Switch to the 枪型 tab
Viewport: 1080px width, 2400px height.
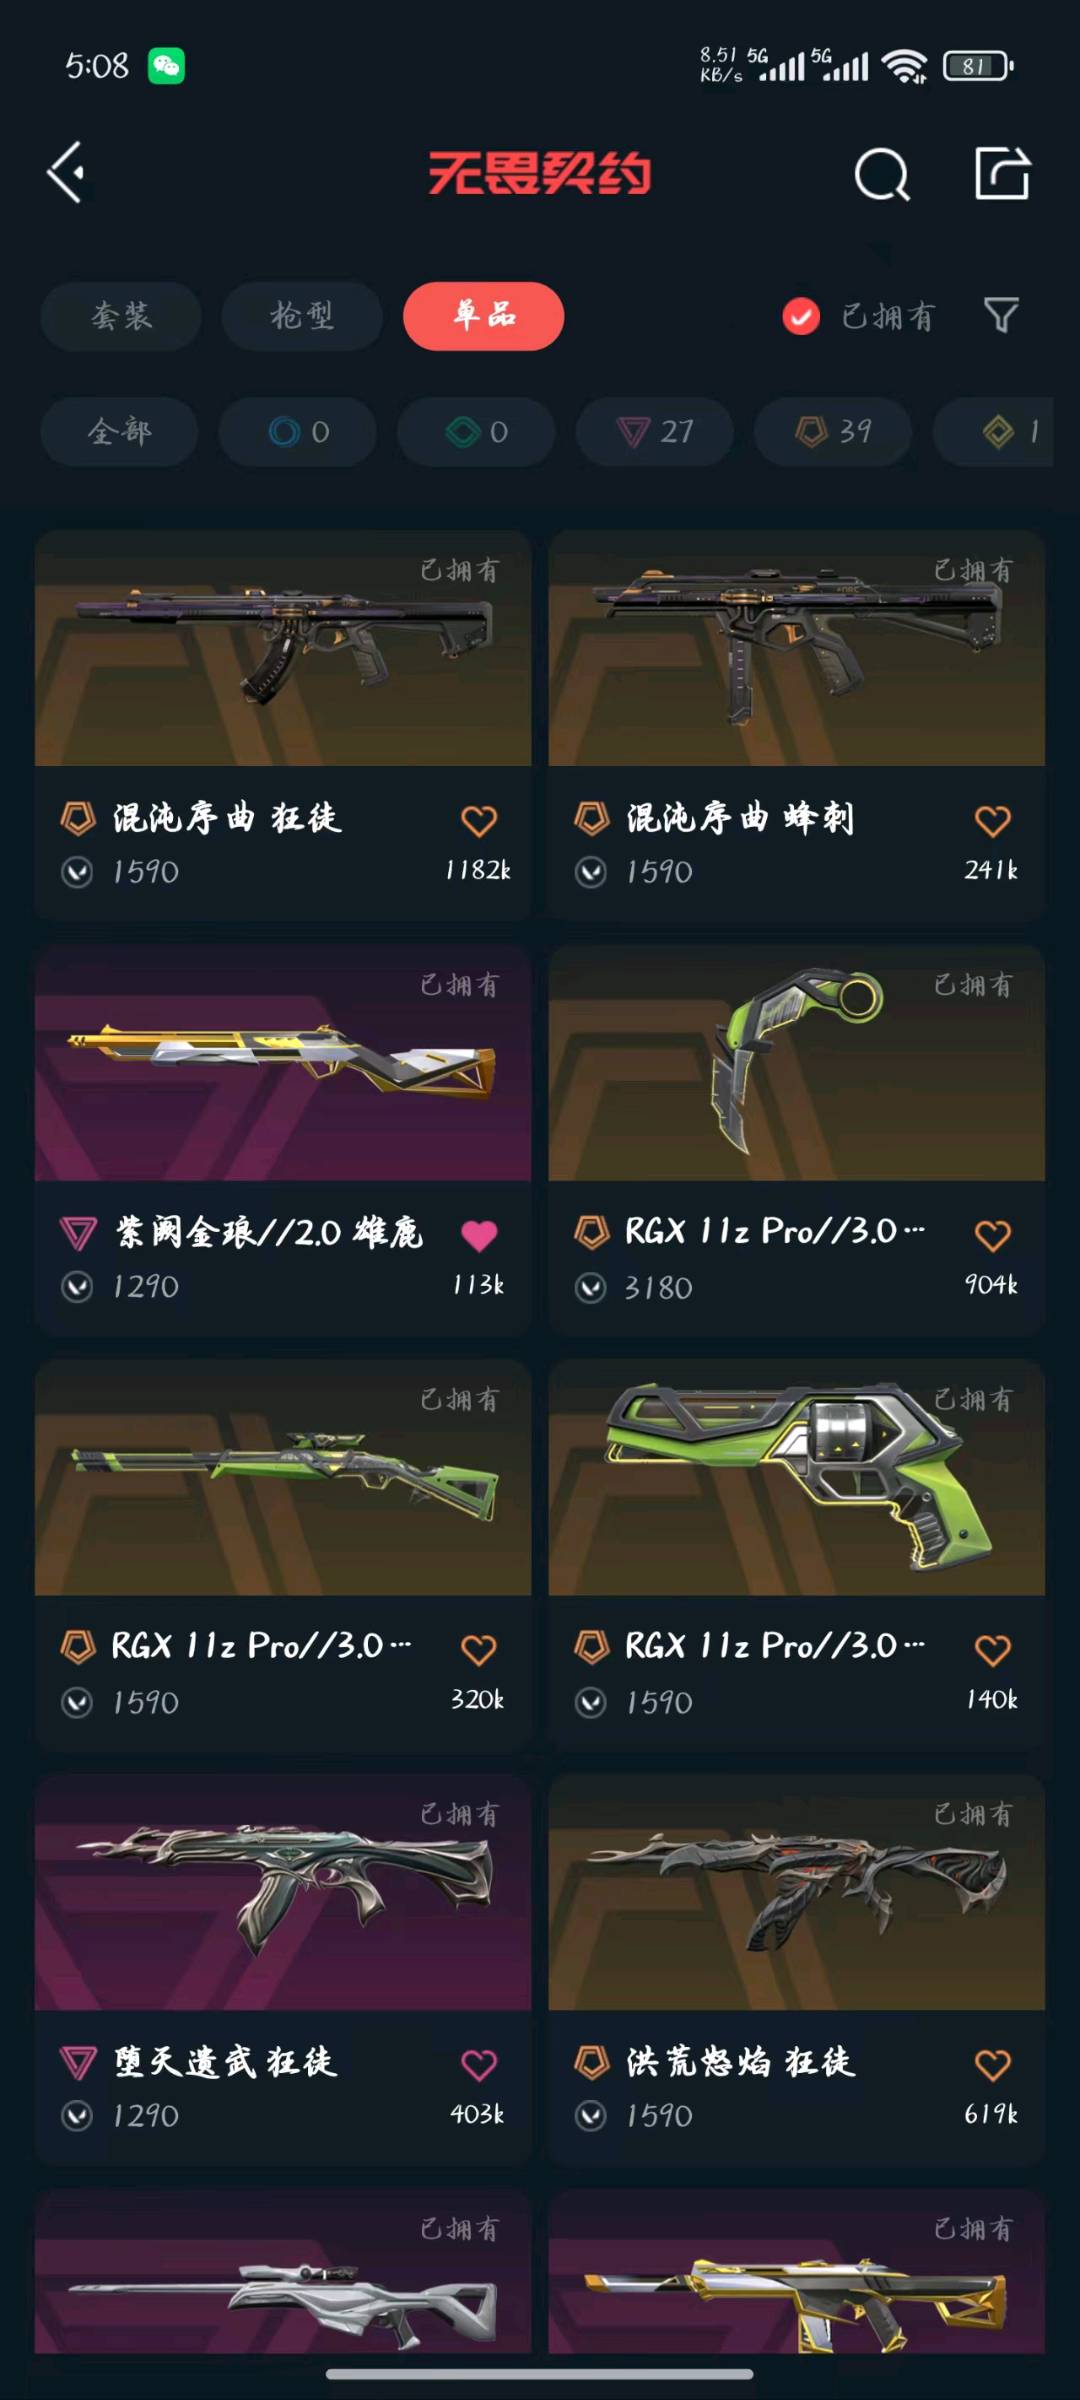pyautogui.click(x=302, y=316)
